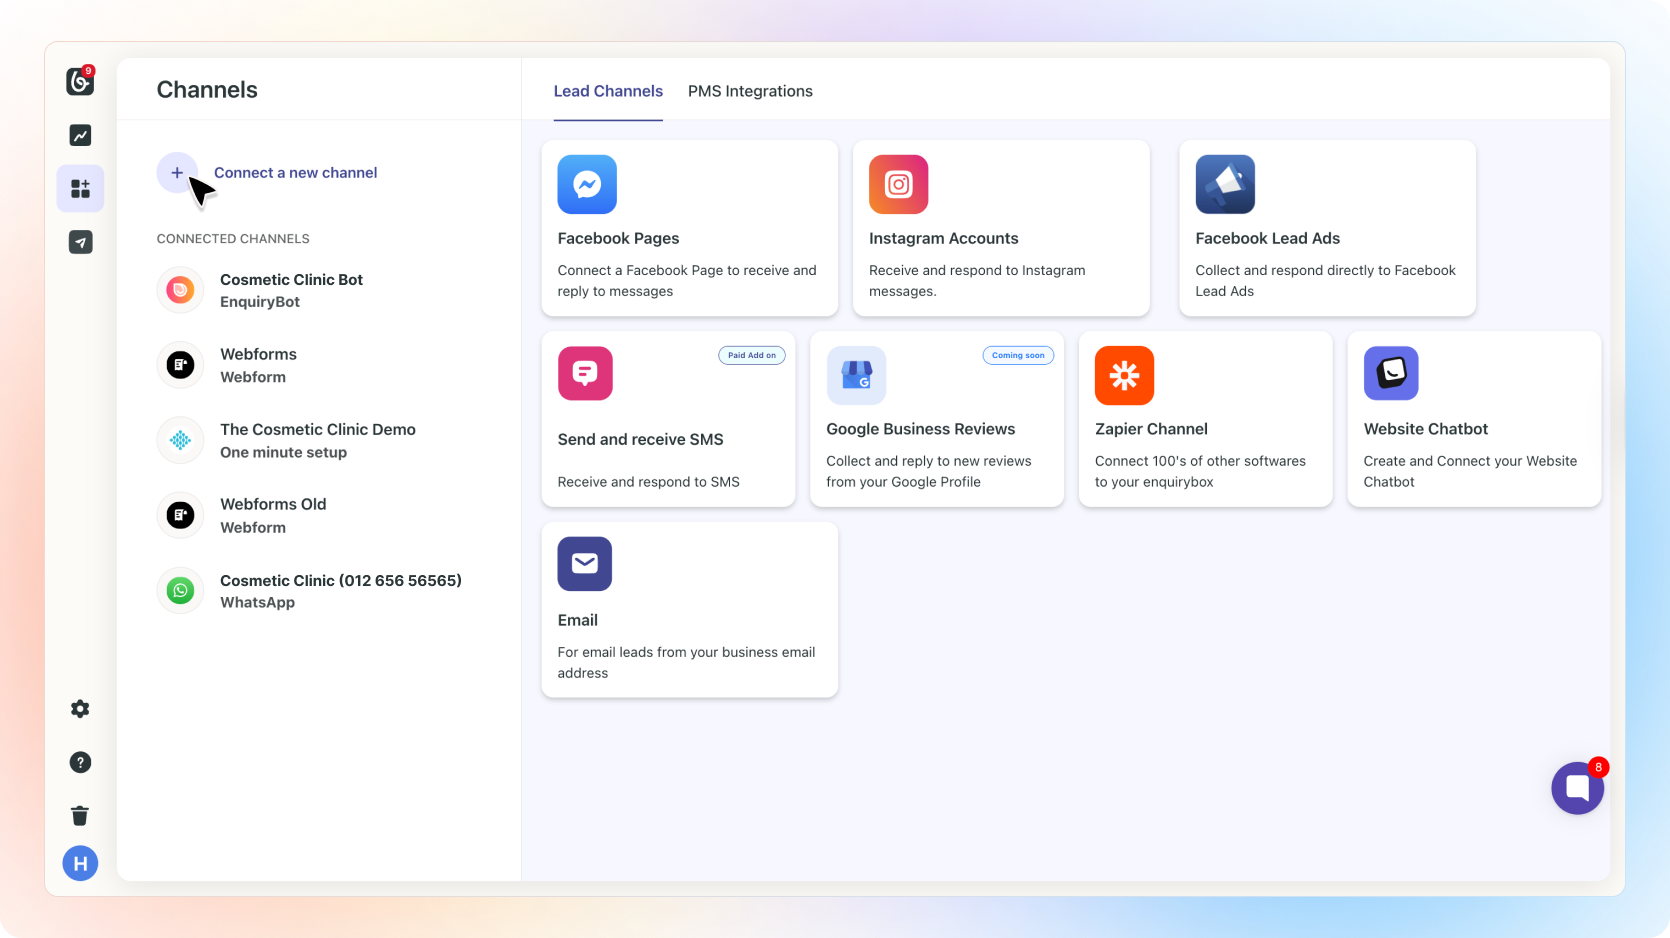Image resolution: width=1670 pixels, height=938 pixels.
Task: Click the Cosmetic Clinic Bot channel icon
Action: [x=180, y=290]
